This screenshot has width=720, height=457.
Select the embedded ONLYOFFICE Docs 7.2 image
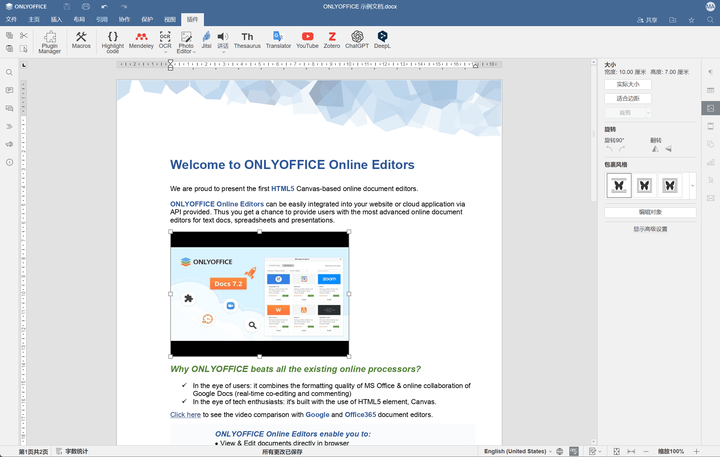coord(260,294)
